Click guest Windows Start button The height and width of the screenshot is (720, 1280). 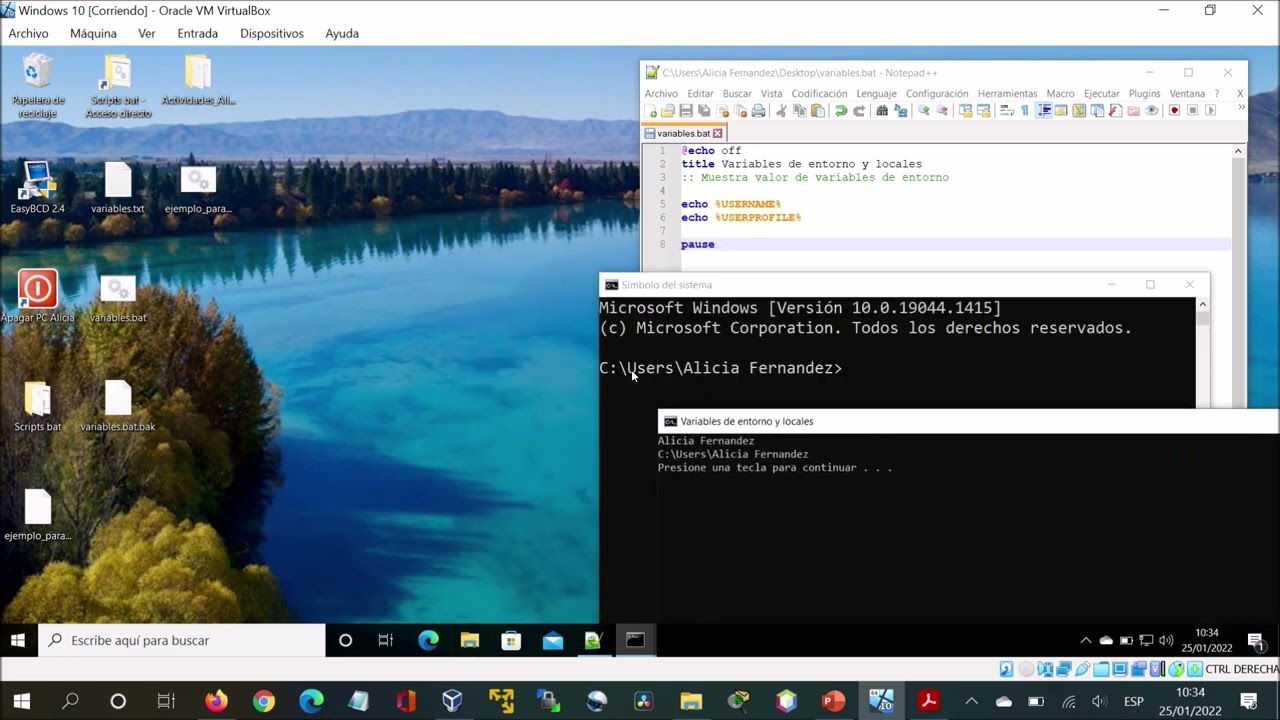pos(18,640)
